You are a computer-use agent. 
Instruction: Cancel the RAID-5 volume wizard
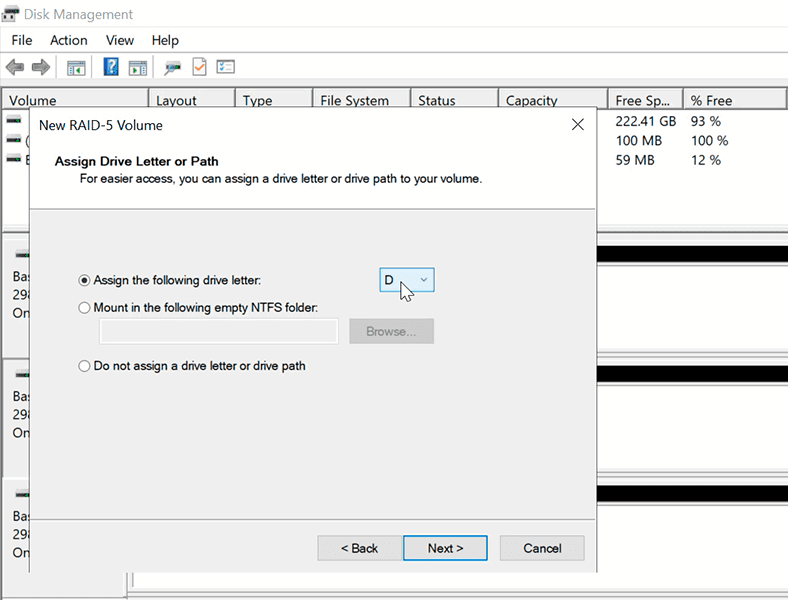click(542, 548)
